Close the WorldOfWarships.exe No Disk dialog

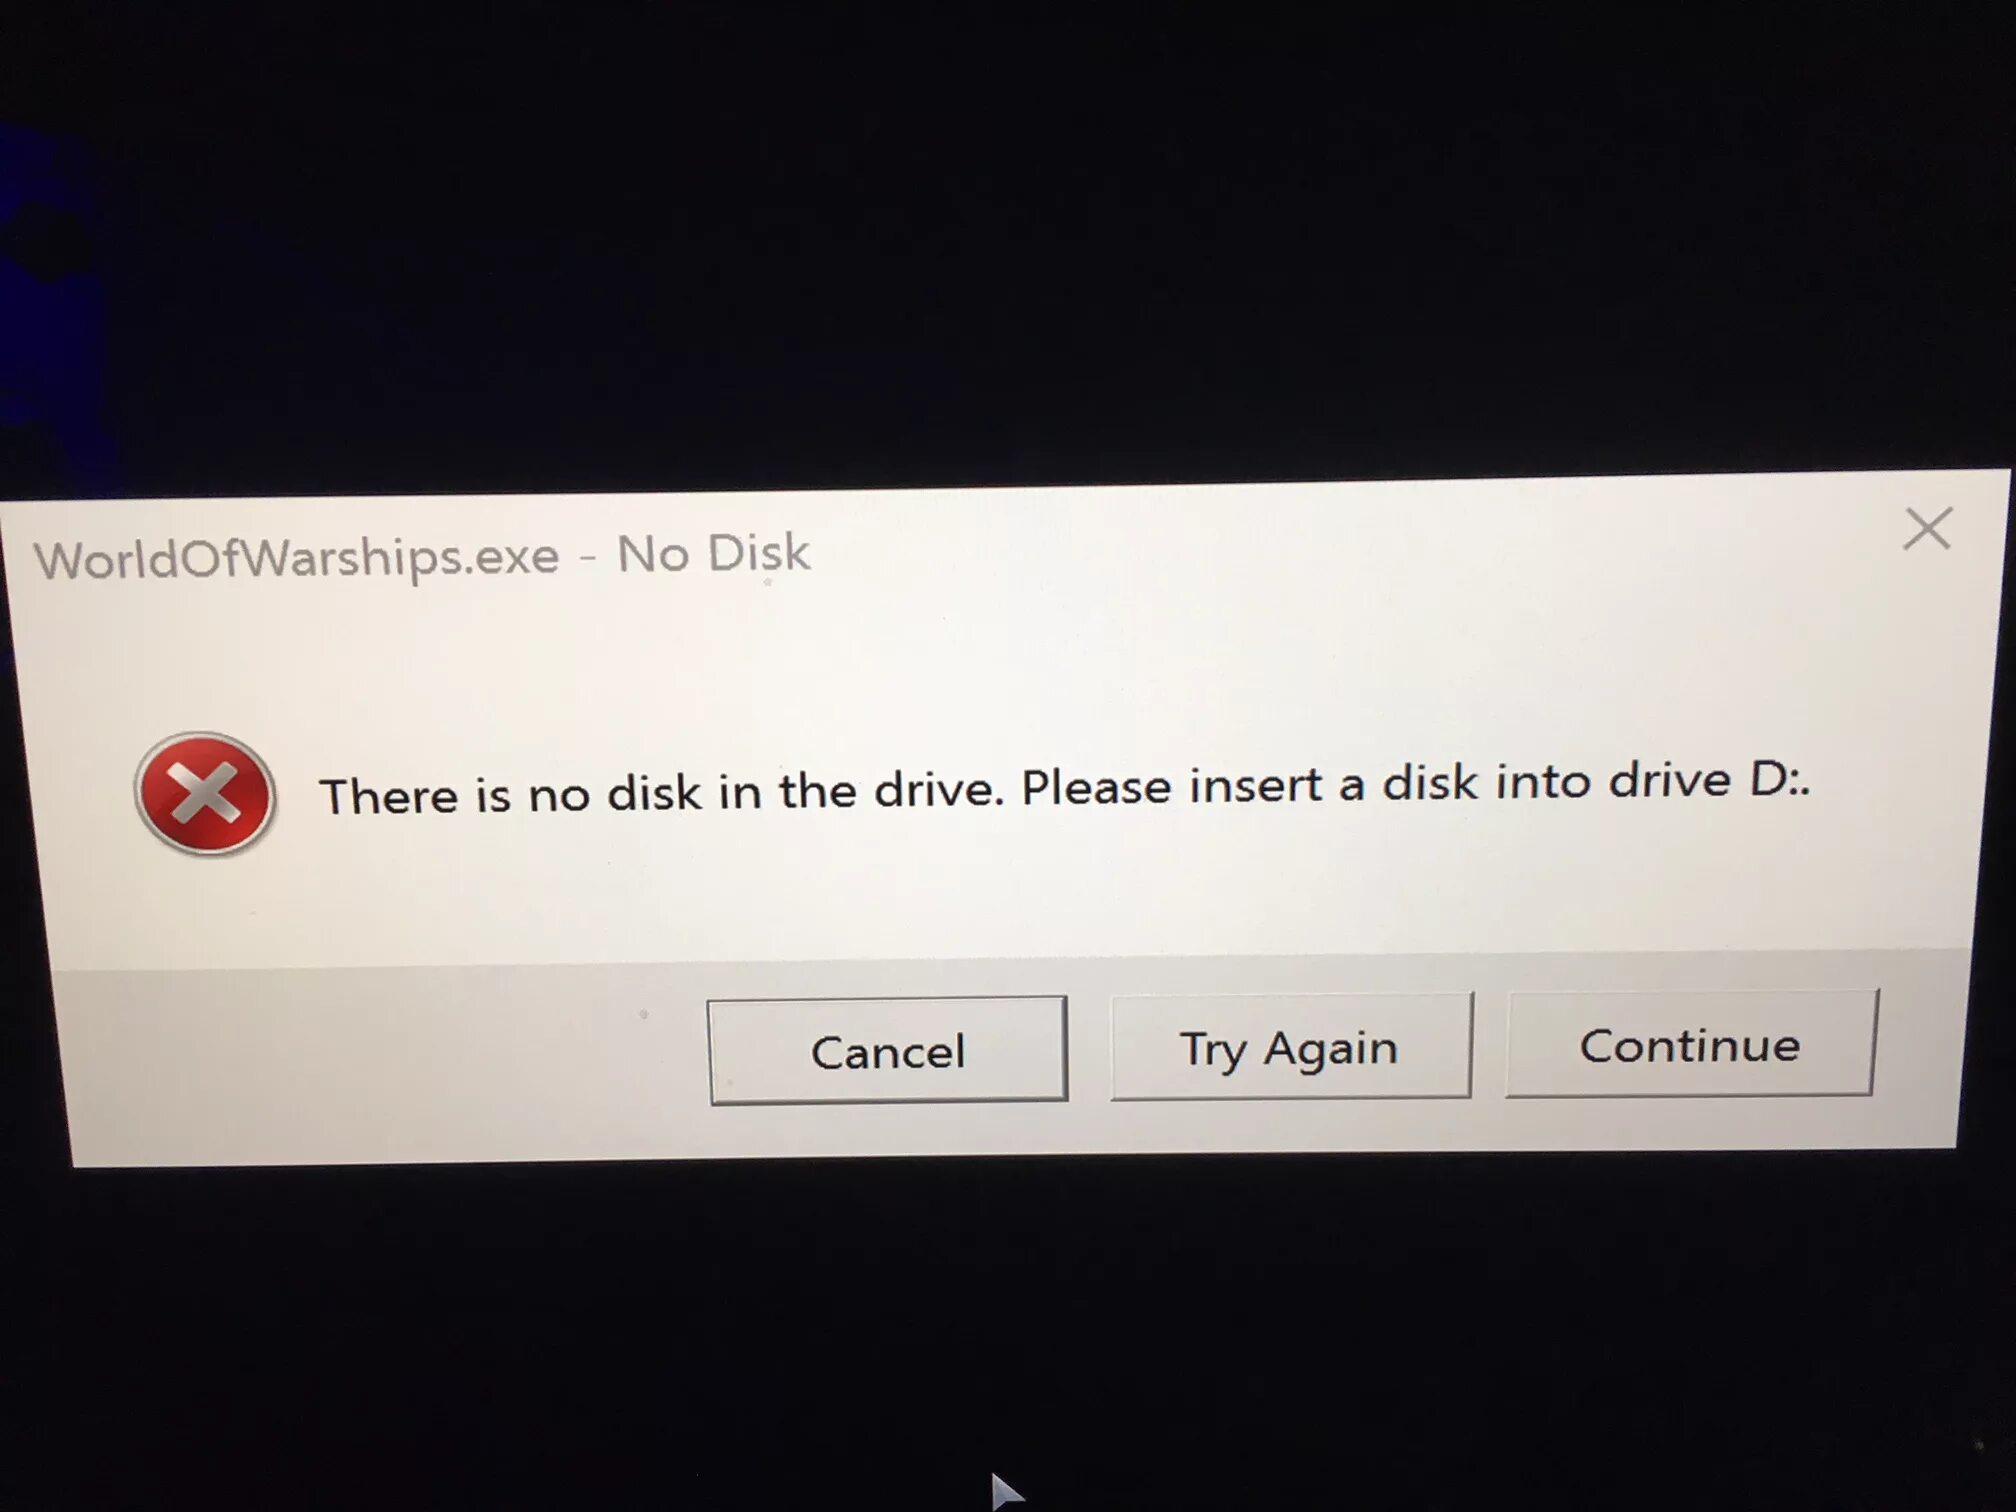point(1927,528)
